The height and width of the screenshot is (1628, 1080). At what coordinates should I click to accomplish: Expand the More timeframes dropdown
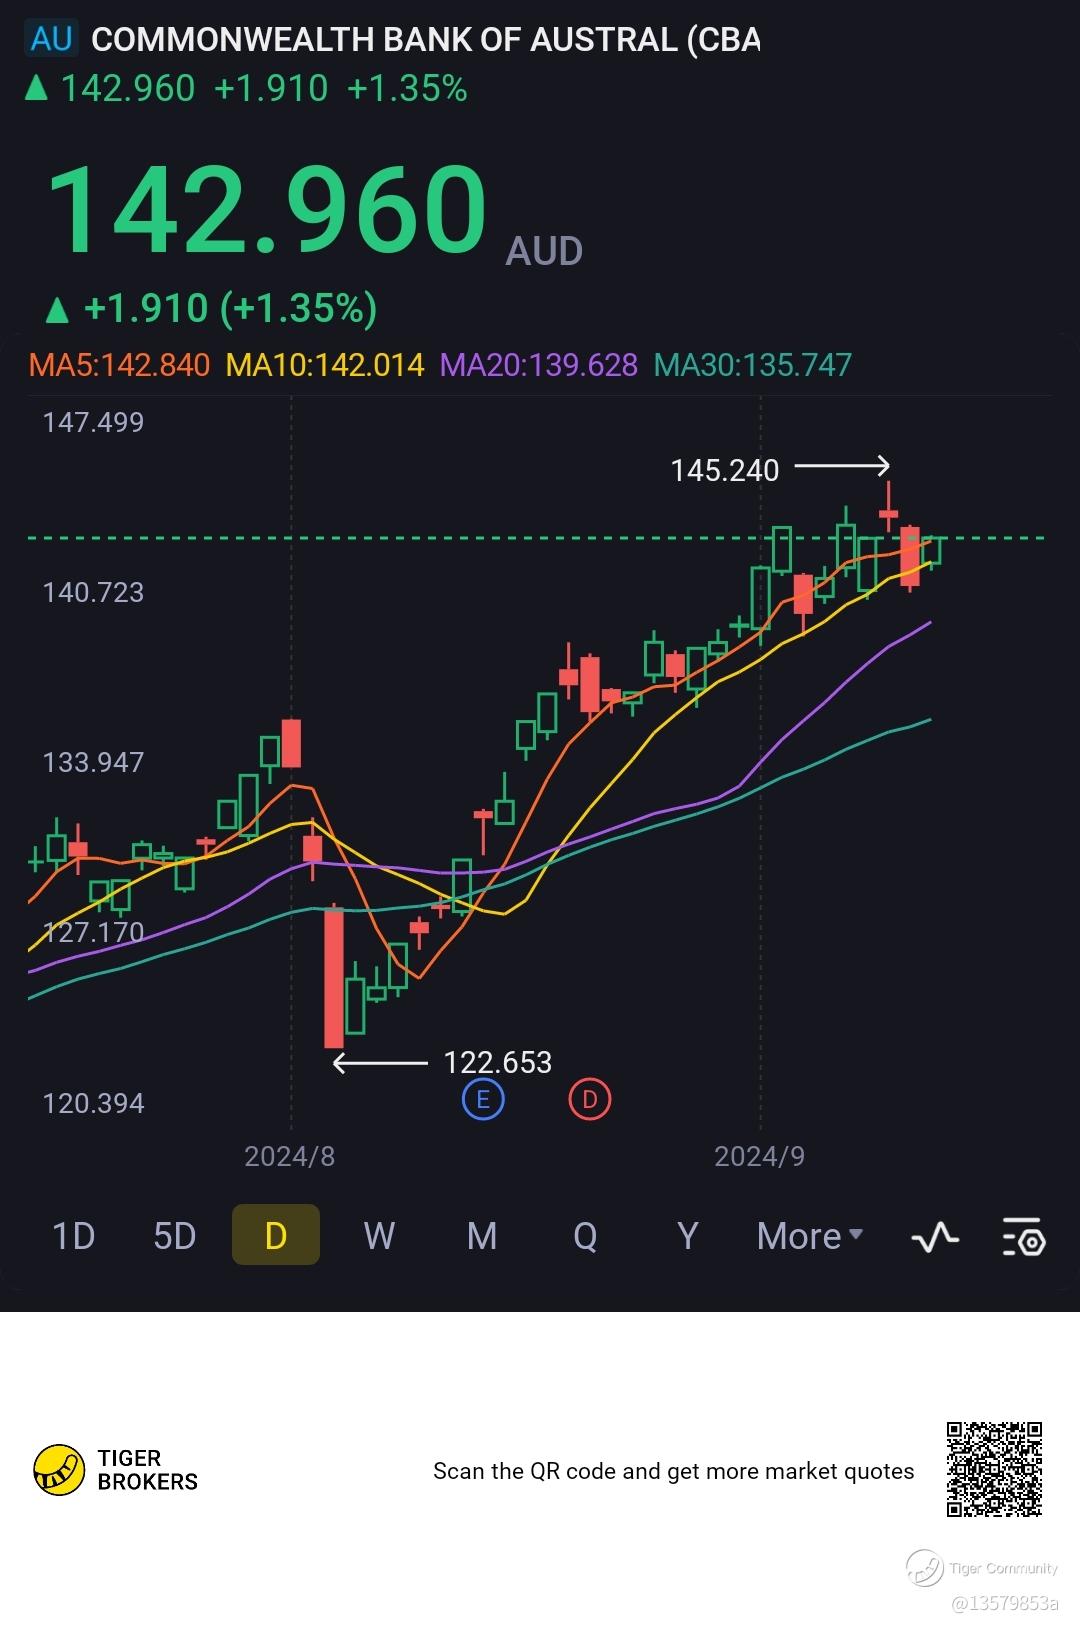coord(810,1236)
